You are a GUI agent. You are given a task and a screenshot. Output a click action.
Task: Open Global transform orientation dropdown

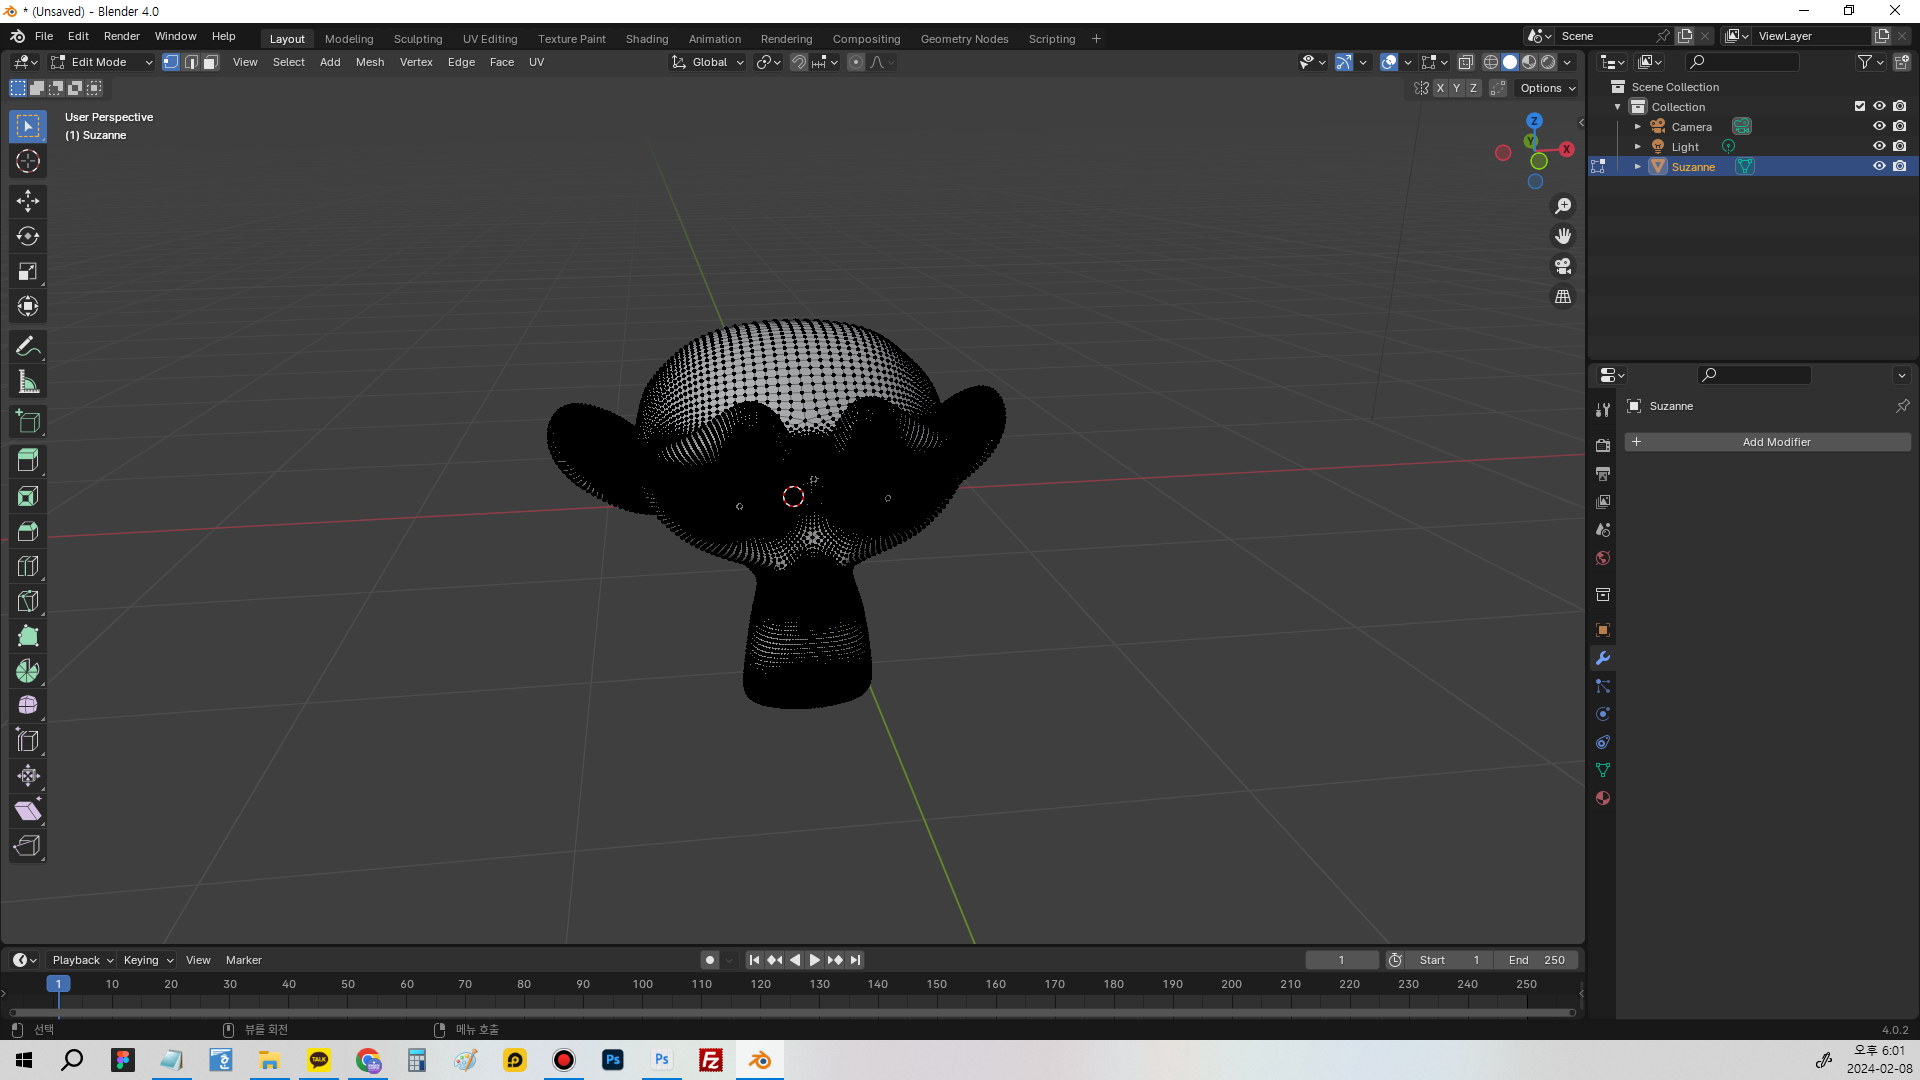click(708, 62)
